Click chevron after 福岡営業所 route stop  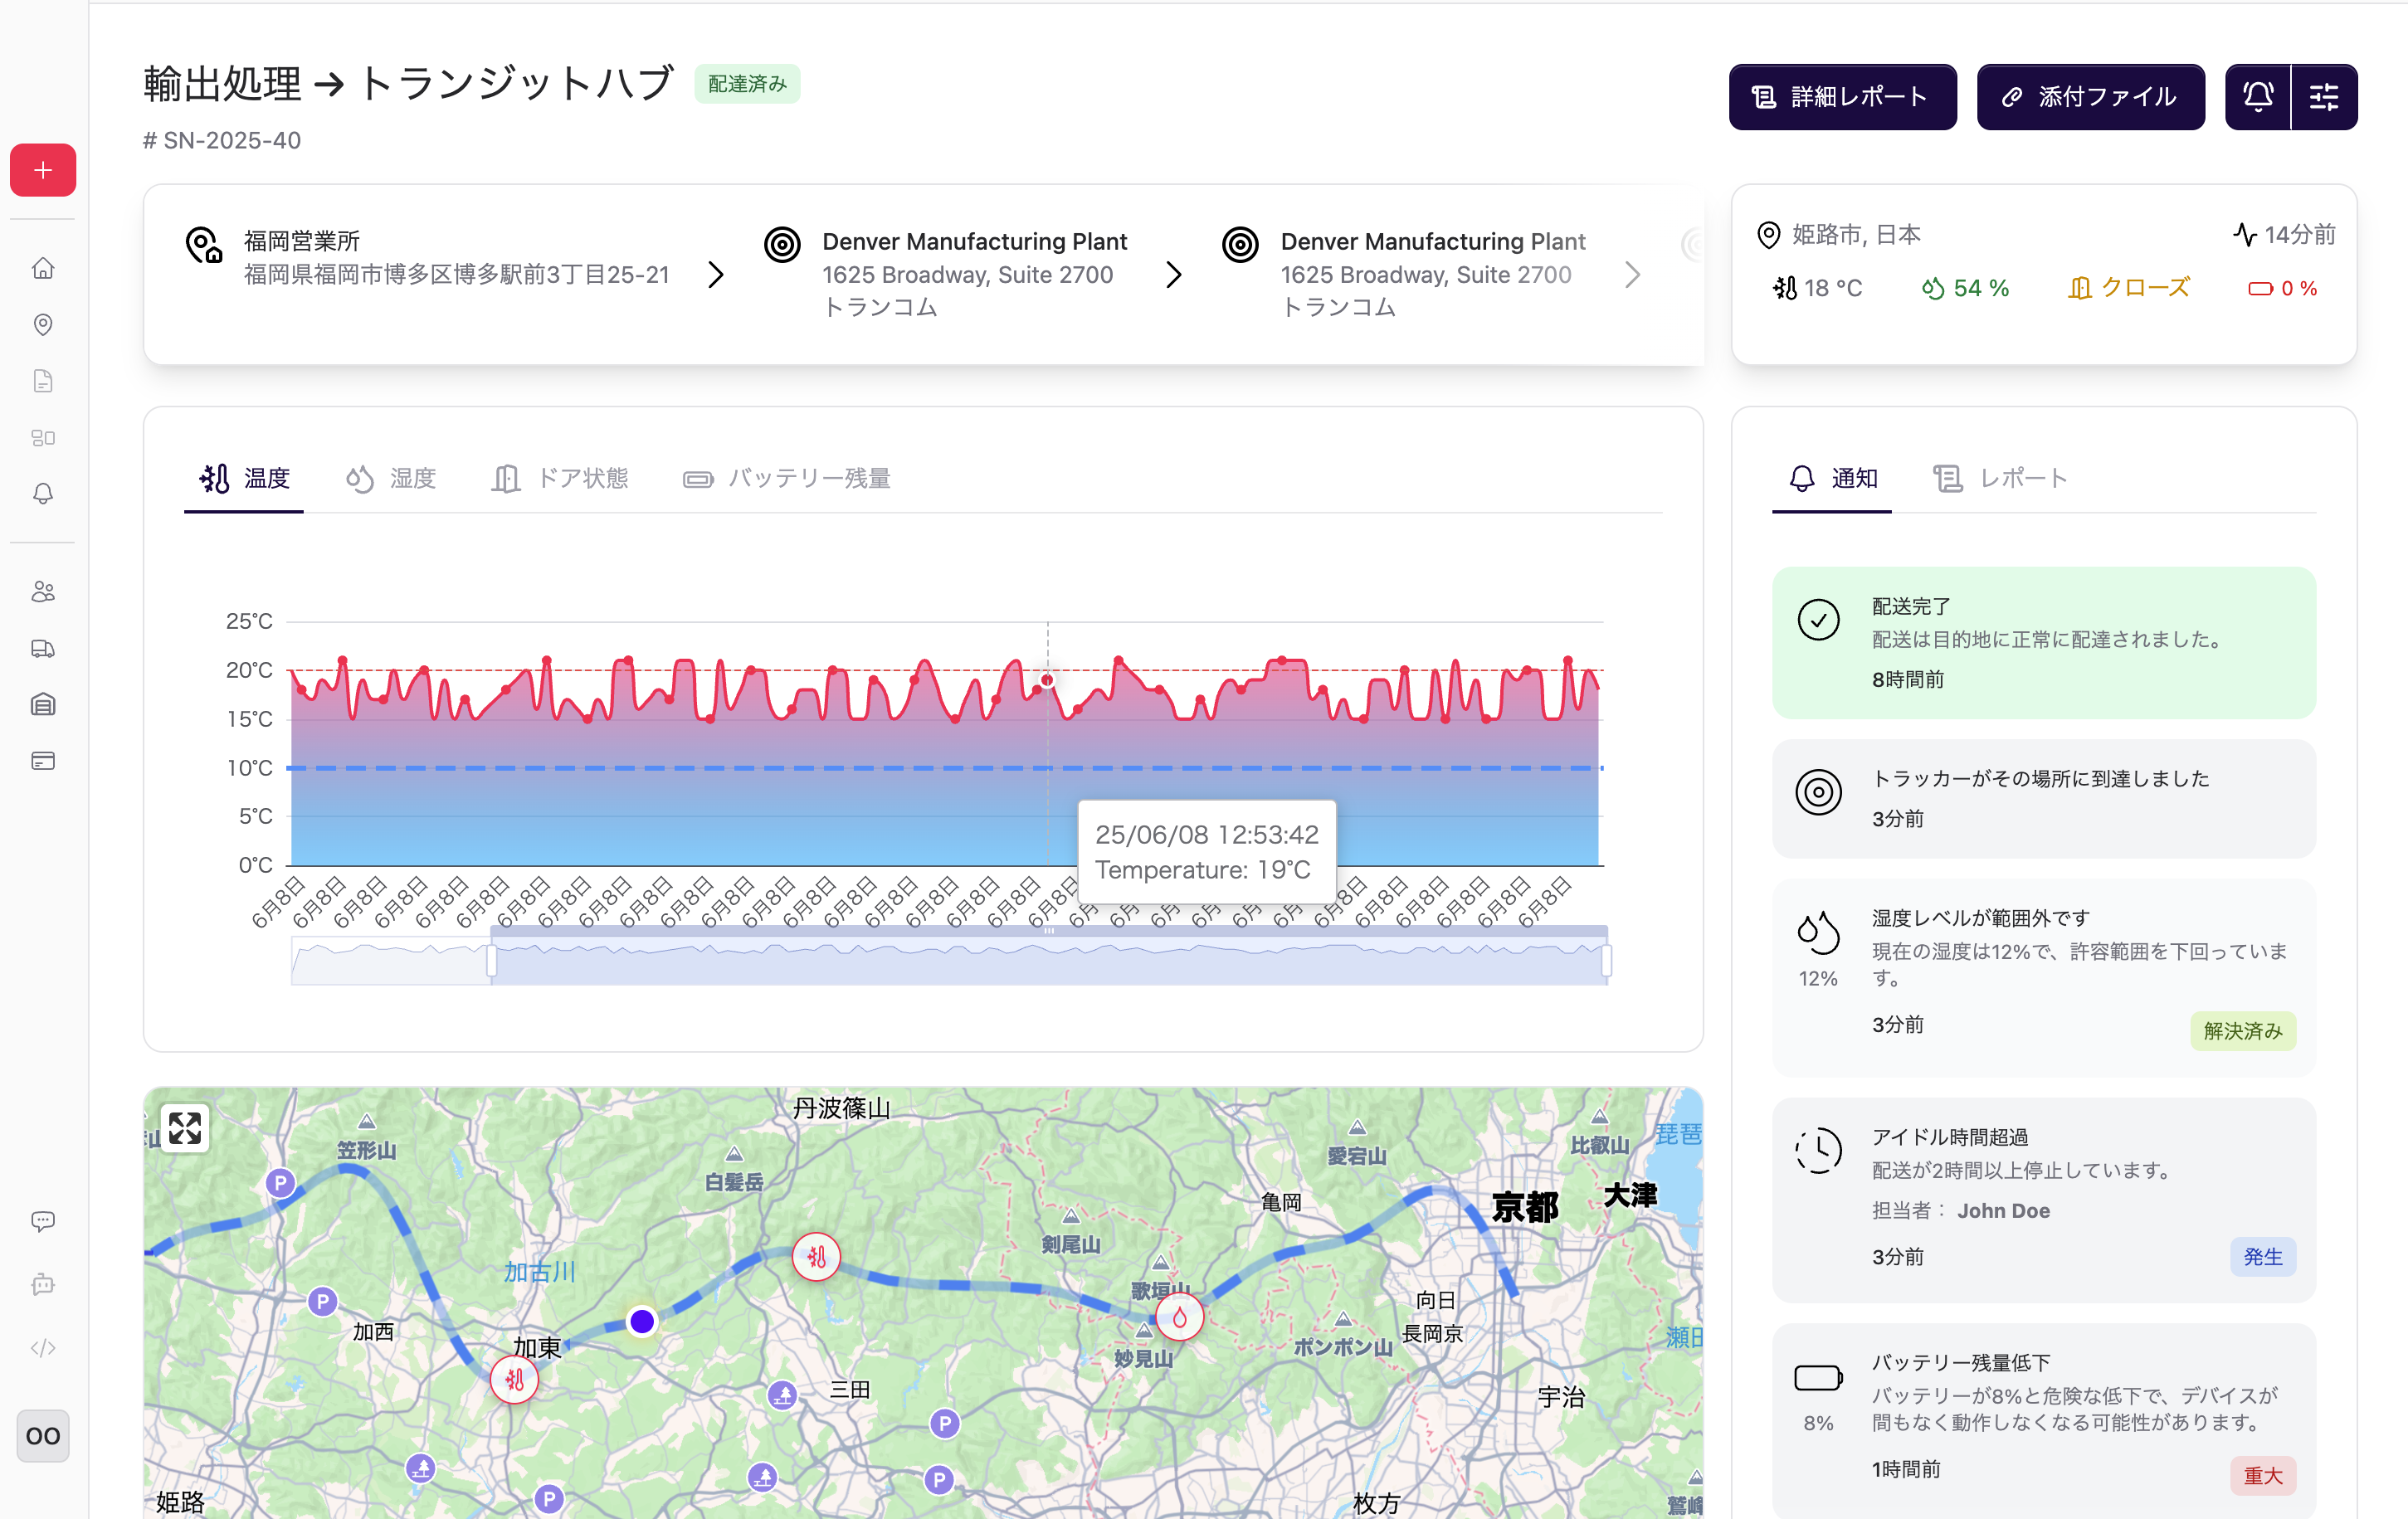pos(716,274)
